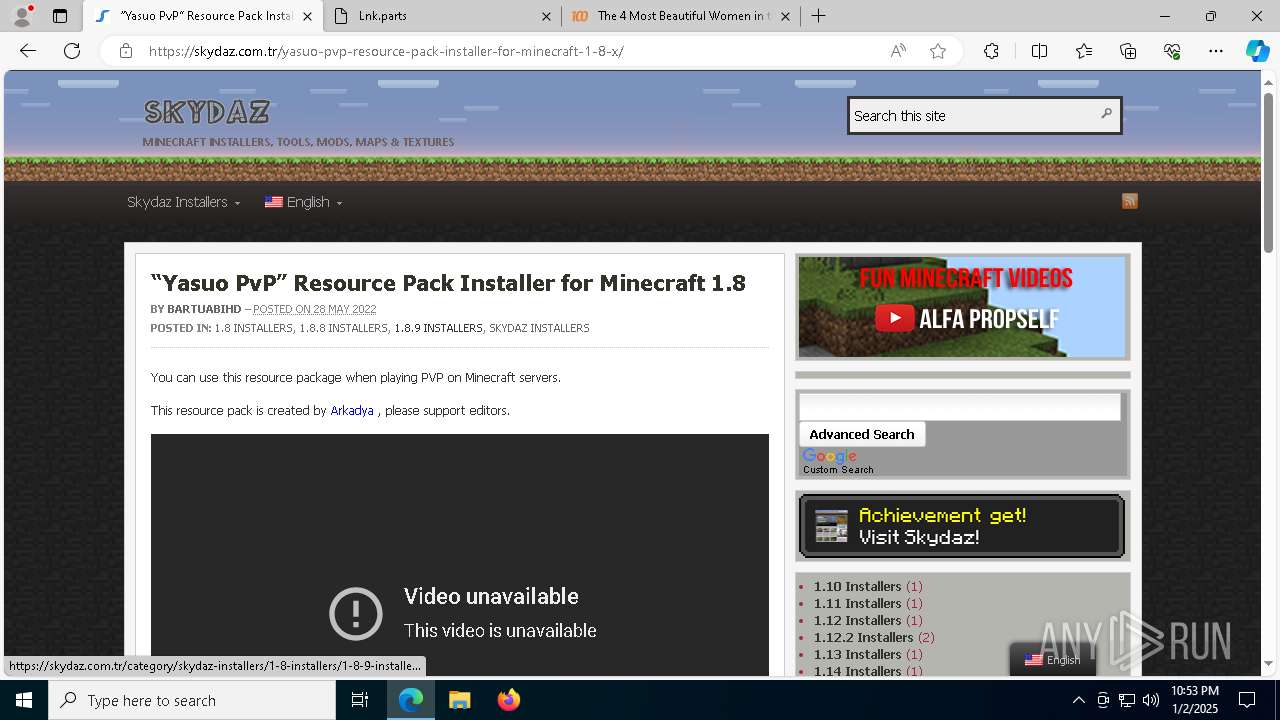
Task: Expand Skydaz Installers menu
Action: (184, 202)
